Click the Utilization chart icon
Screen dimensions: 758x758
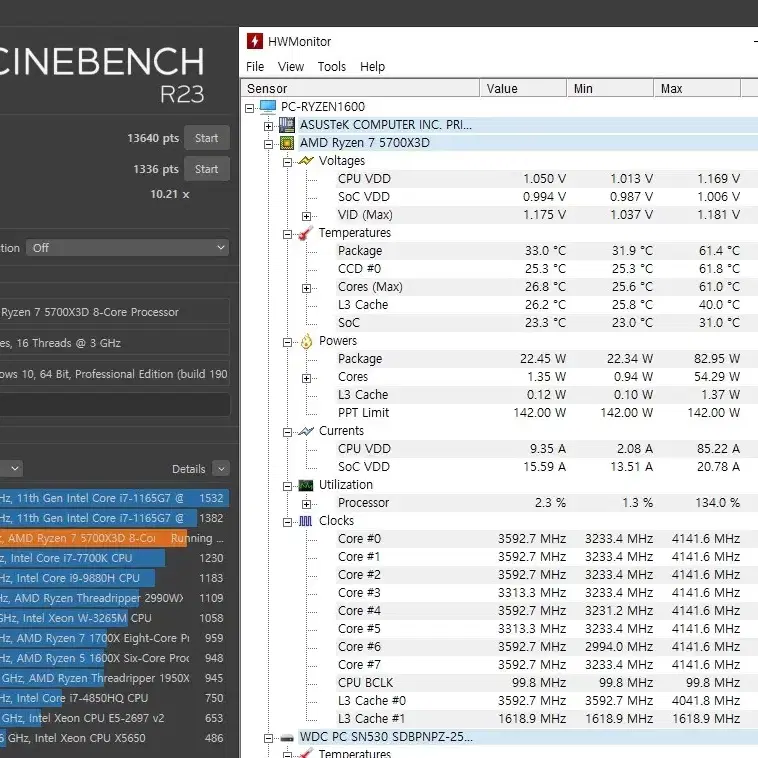click(306, 485)
